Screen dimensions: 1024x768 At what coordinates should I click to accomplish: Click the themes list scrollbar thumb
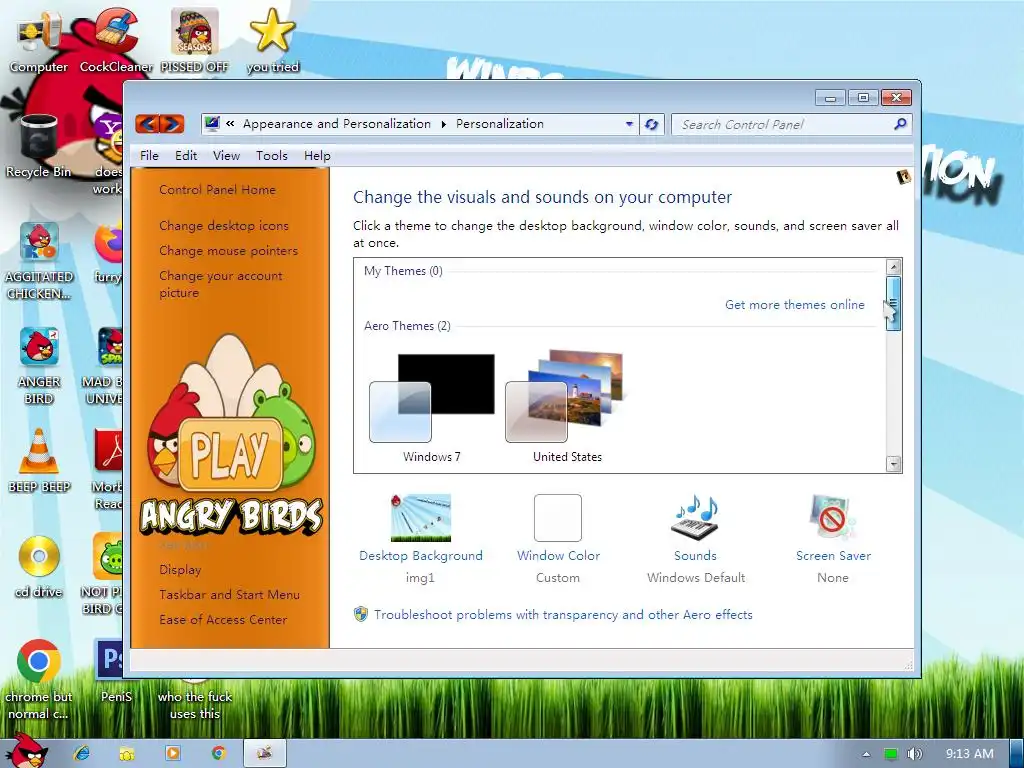click(x=893, y=303)
